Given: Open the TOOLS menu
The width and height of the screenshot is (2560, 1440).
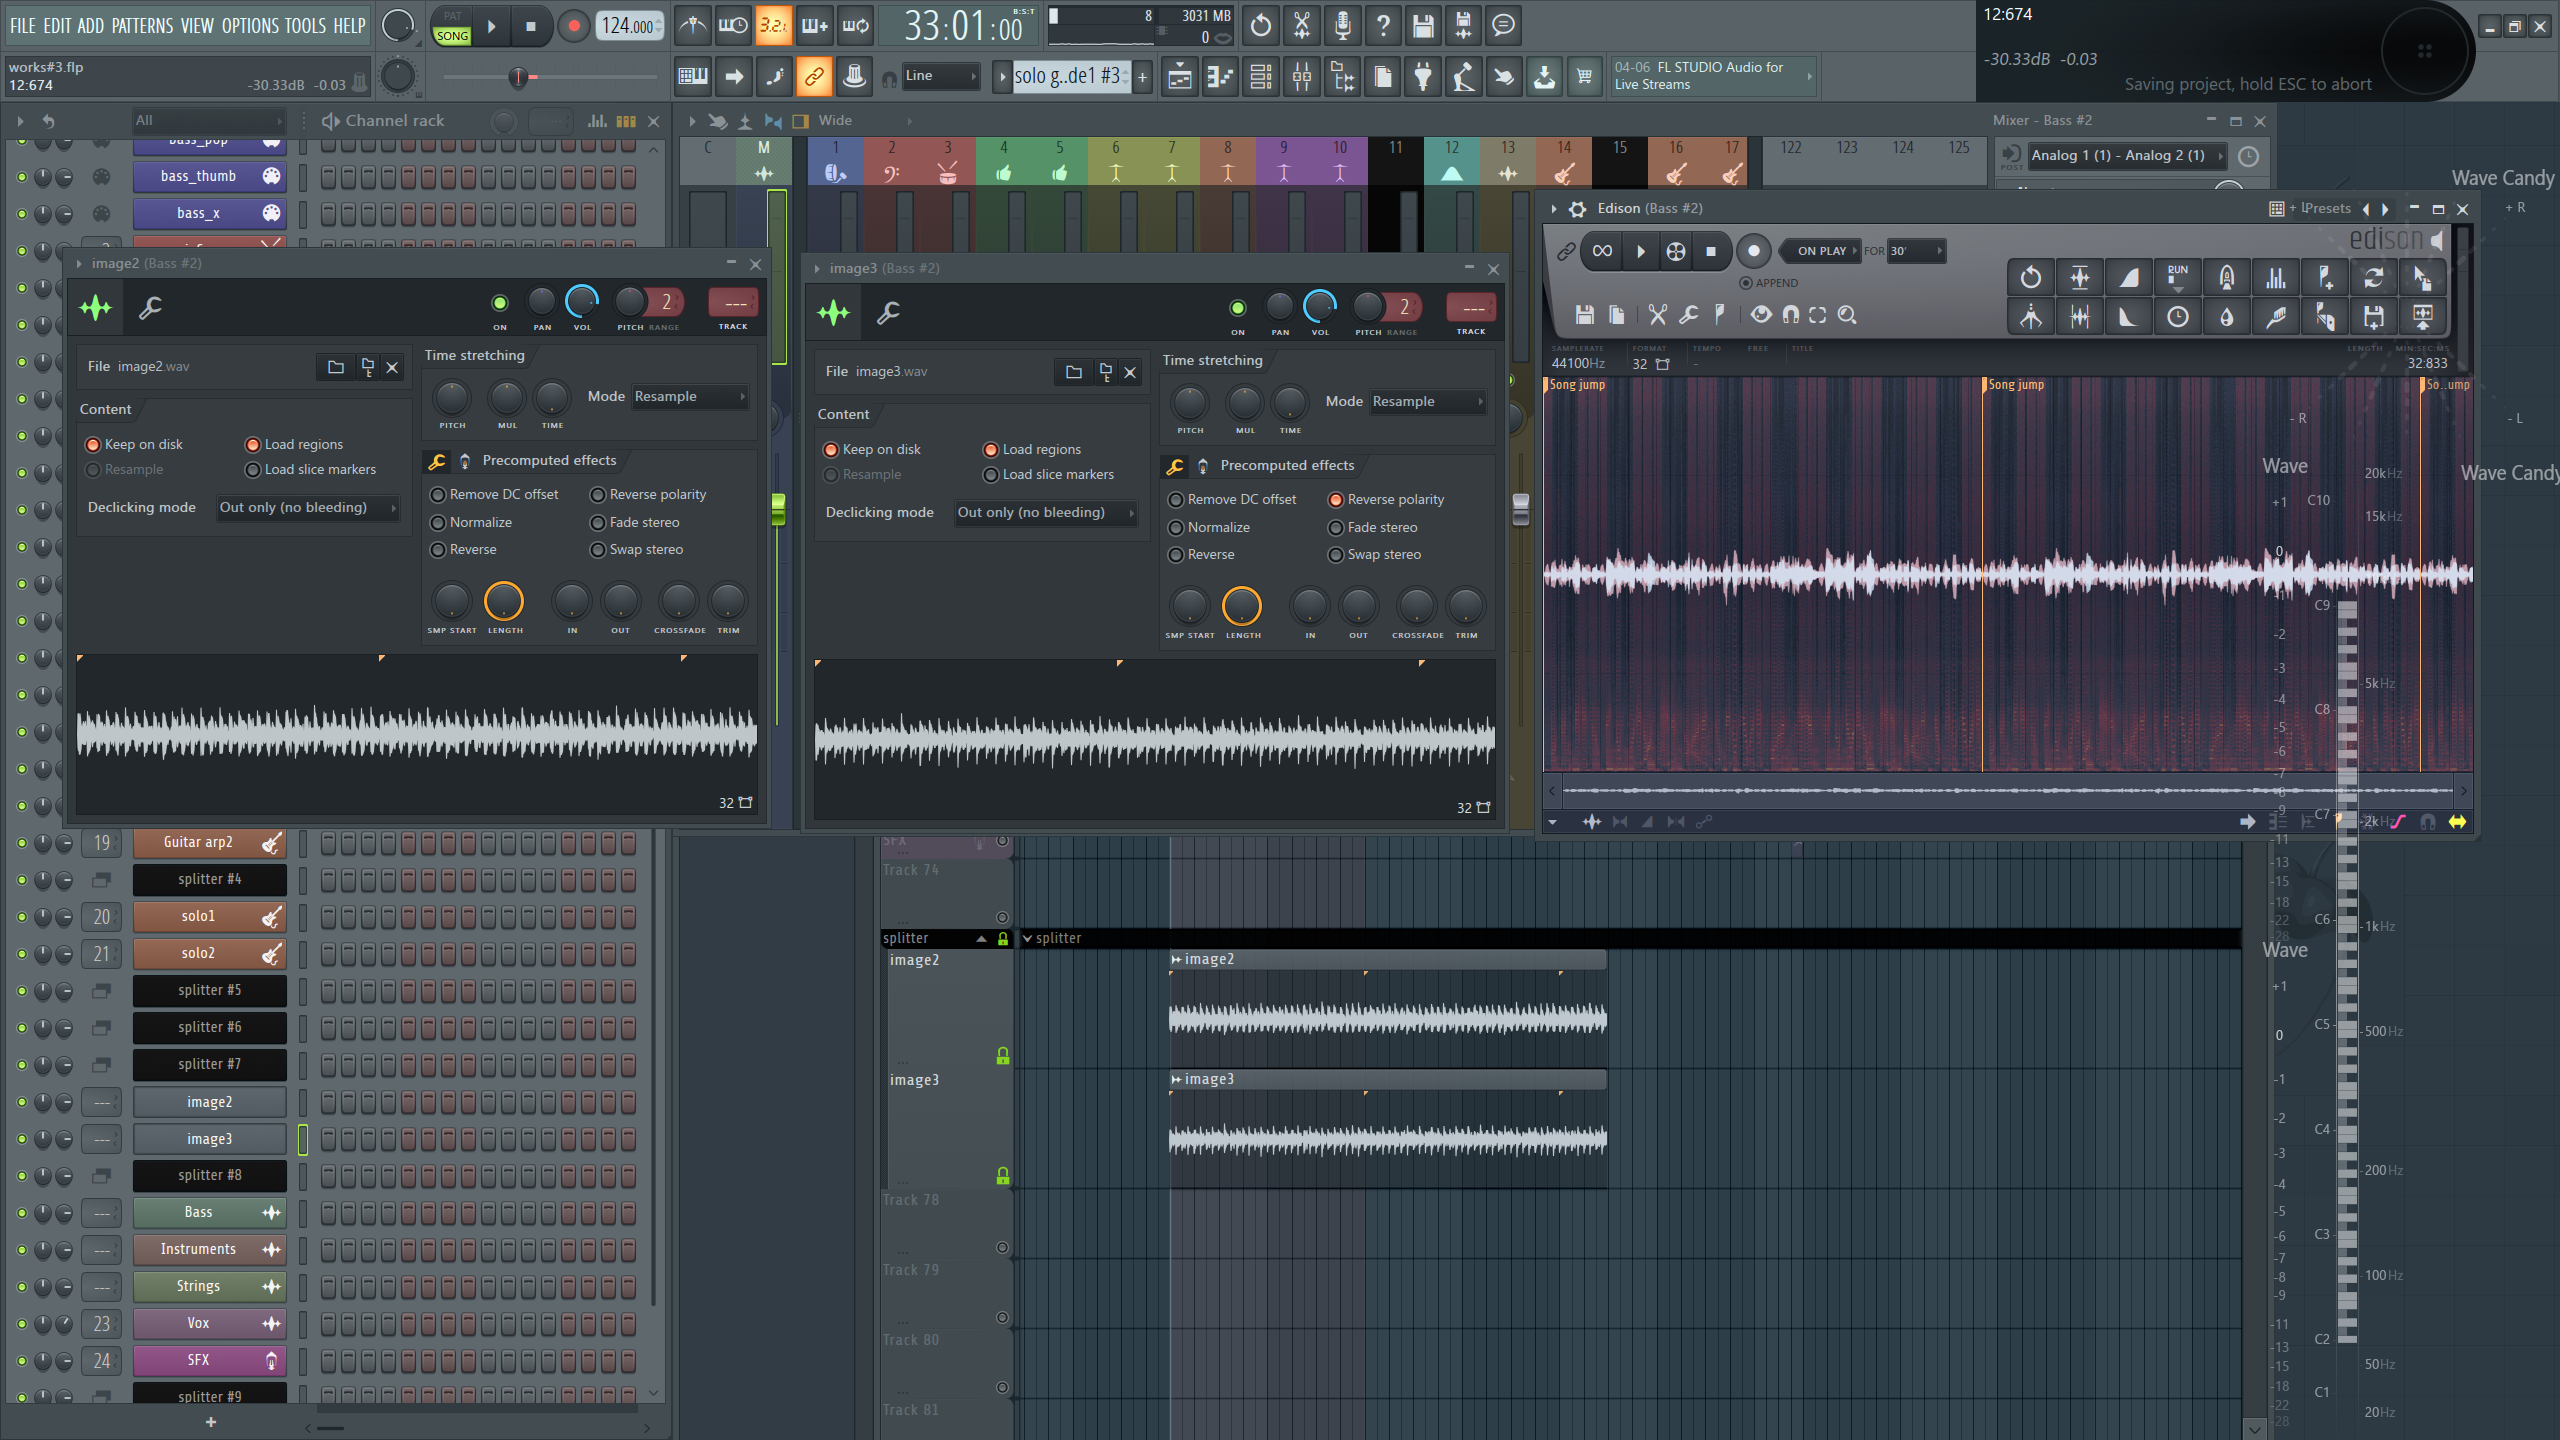Looking at the screenshot, I should click(x=306, y=26).
